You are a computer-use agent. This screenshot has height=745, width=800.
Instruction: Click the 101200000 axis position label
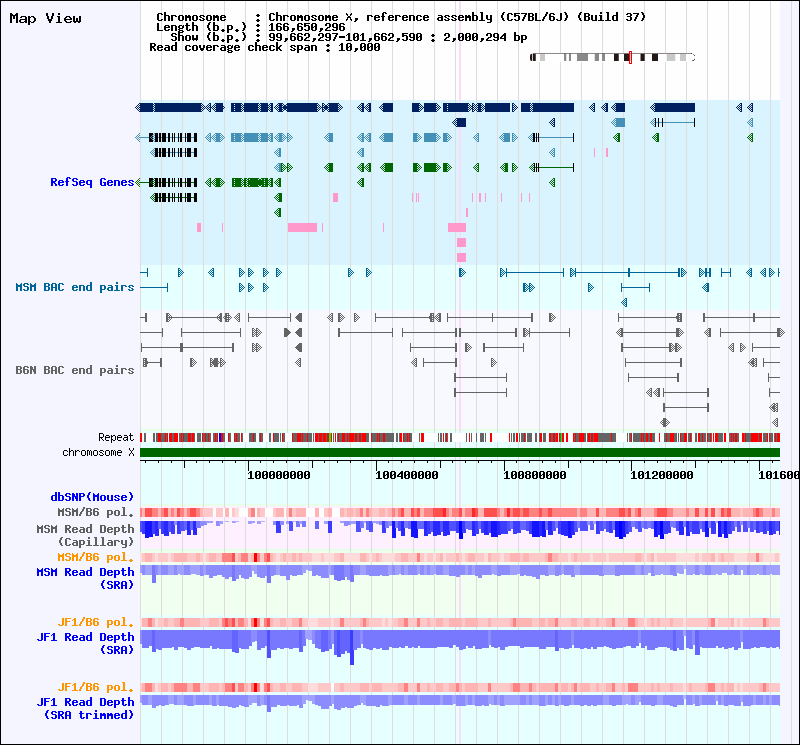pyautogui.click(x=662, y=476)
